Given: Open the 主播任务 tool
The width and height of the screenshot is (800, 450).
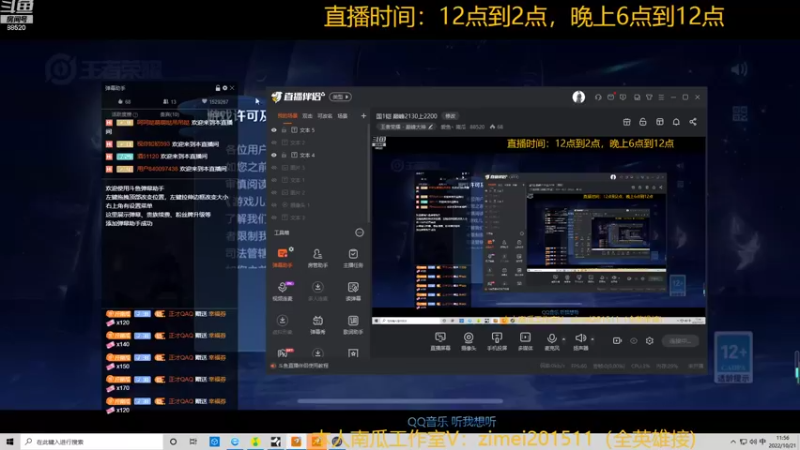Looking at the screenshot, I should coord(353,258).
